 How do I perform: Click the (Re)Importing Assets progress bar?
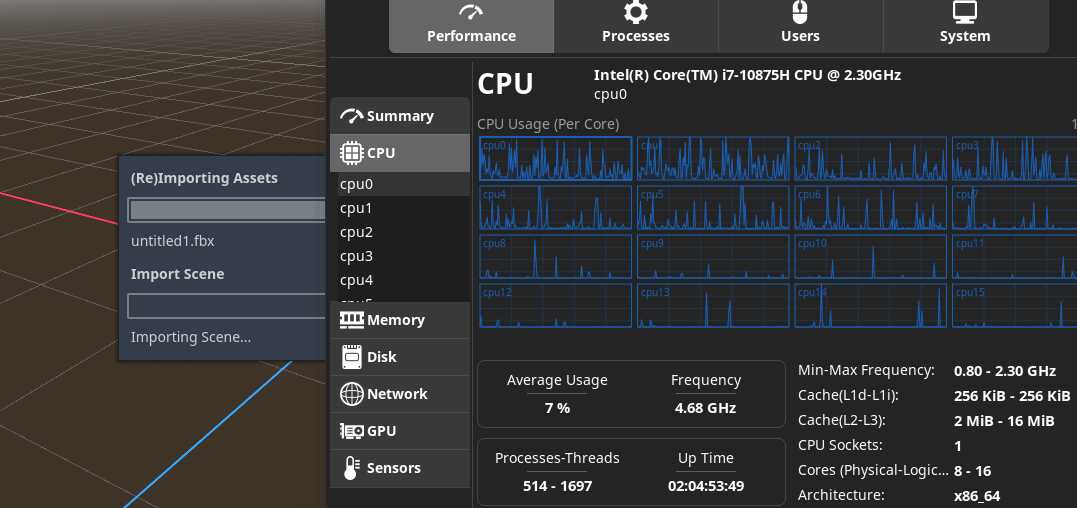click(227, 210)
